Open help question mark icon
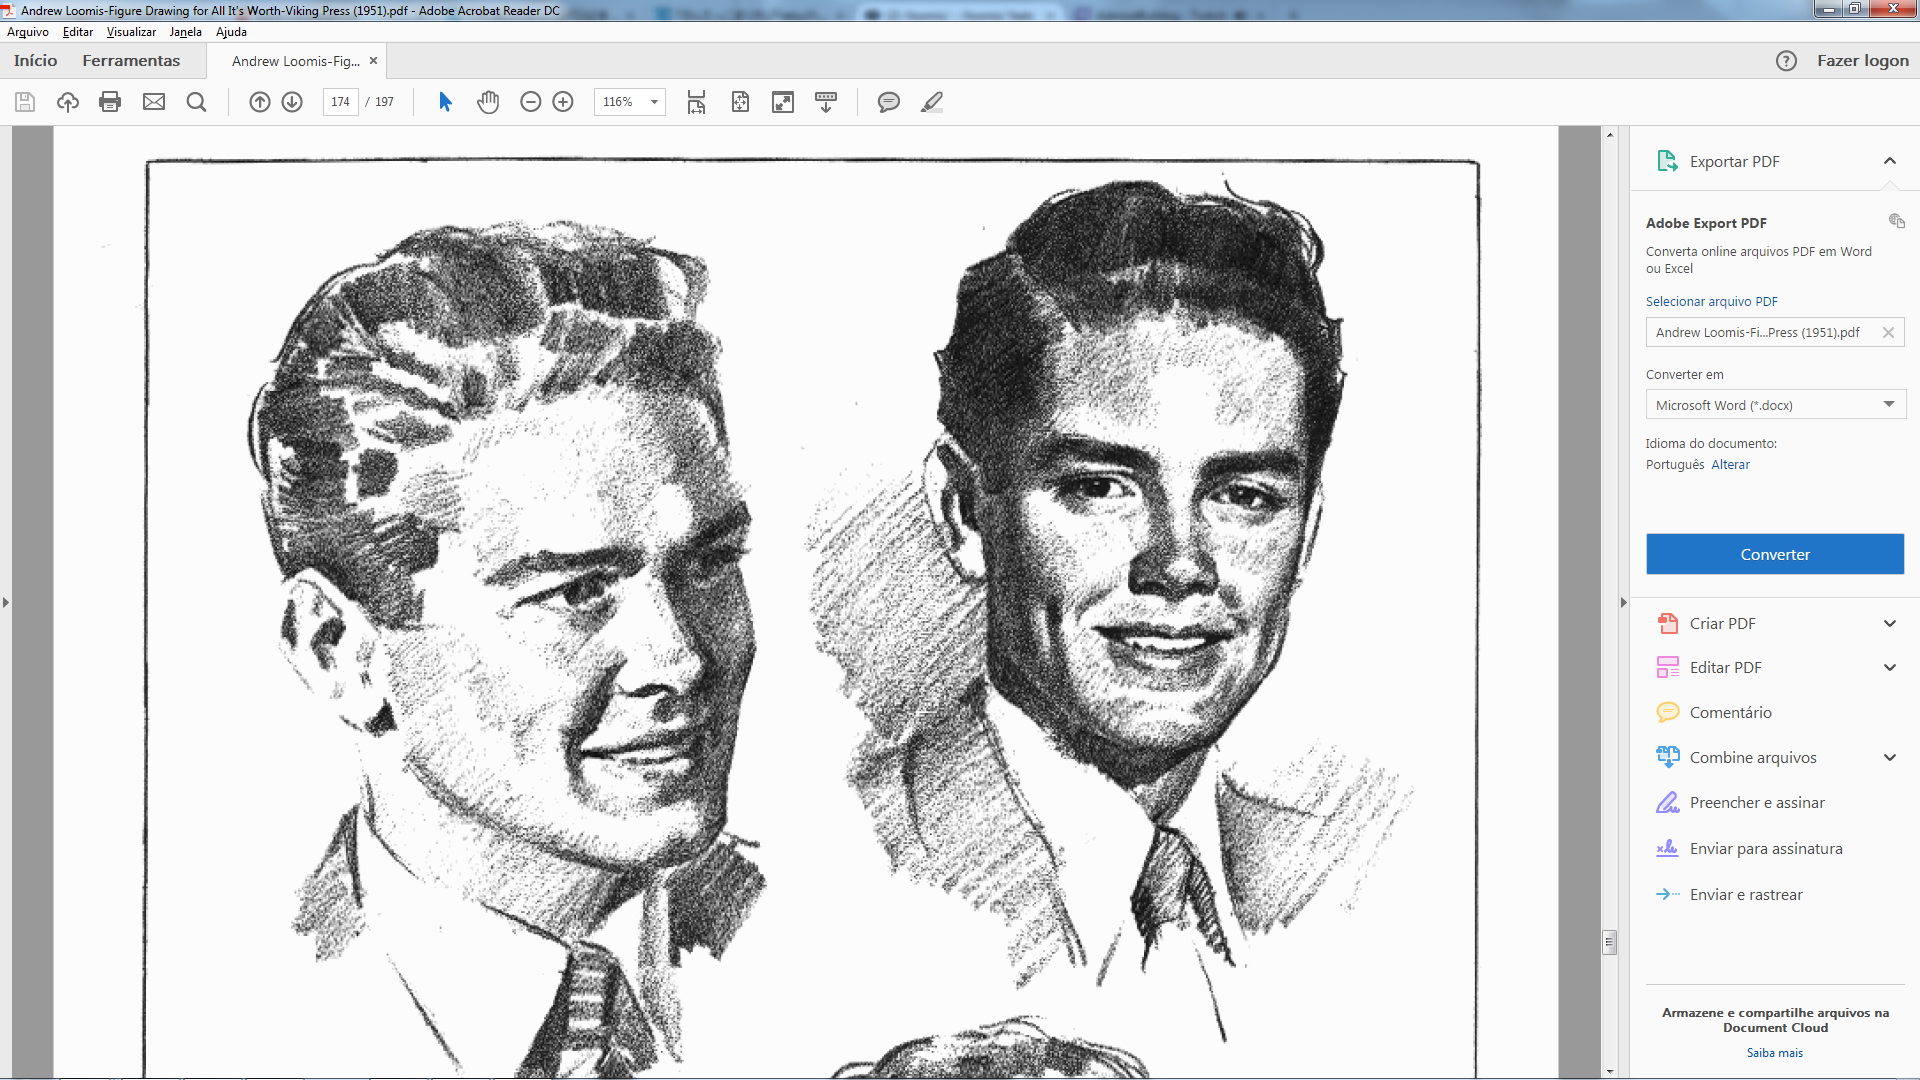 [x=1787, y=61]
